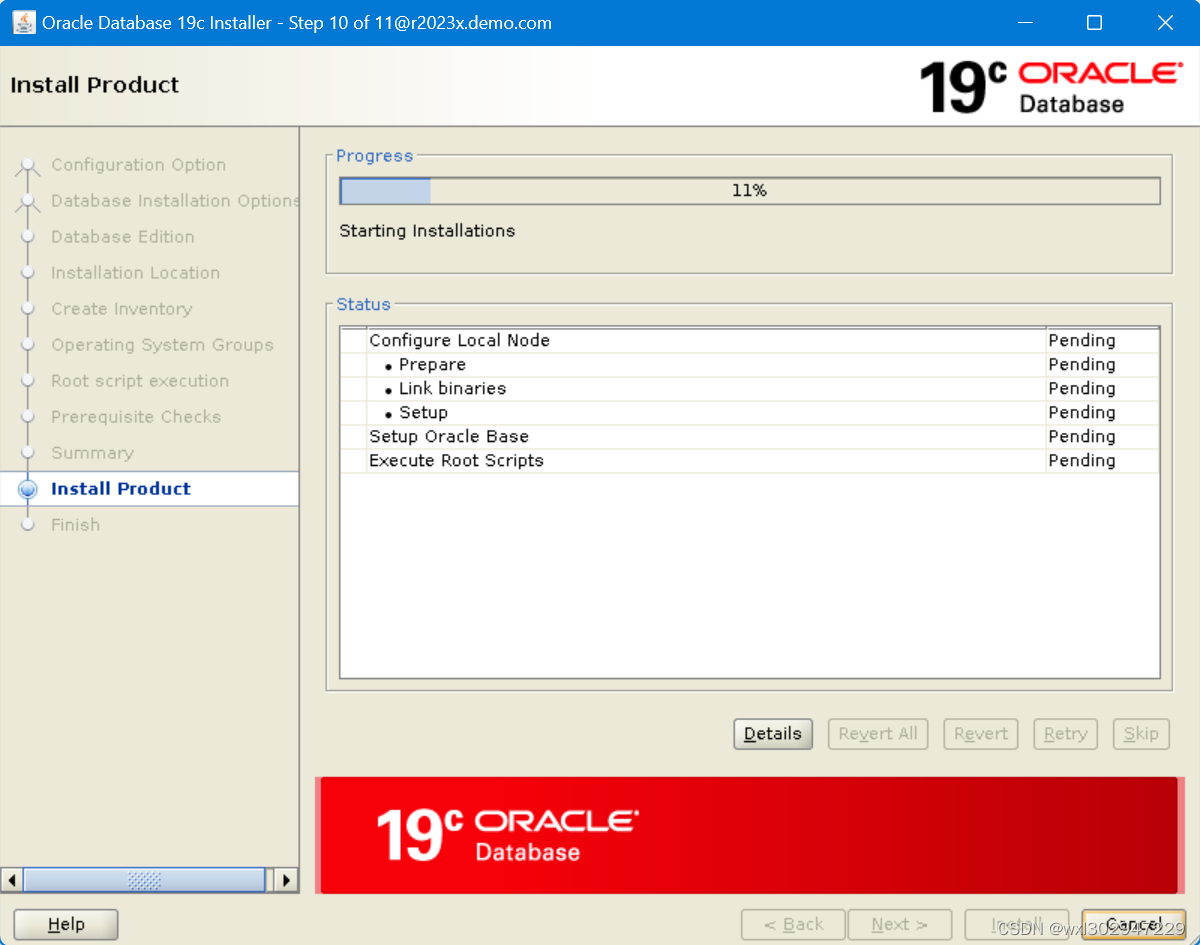
Task: Open the Help button
Action: 66,925
